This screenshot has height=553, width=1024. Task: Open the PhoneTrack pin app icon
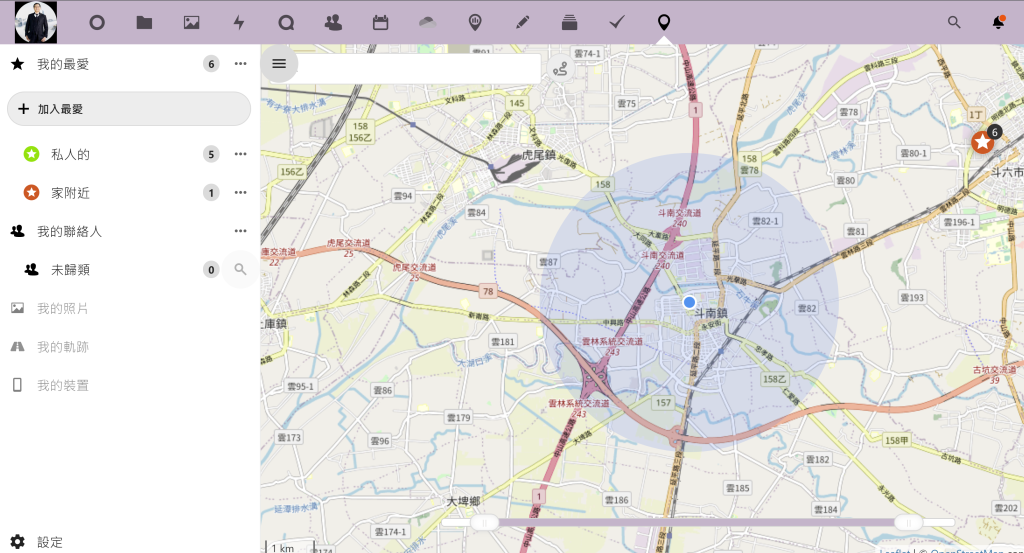pyautogui.click(x=475, y=23)
